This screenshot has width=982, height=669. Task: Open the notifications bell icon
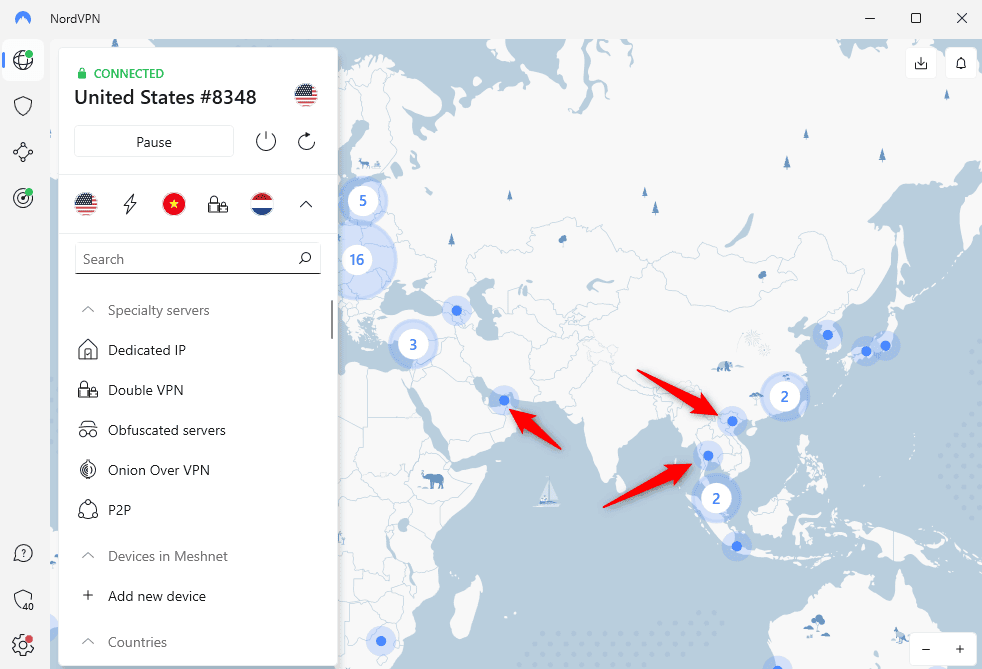(961, 64)
